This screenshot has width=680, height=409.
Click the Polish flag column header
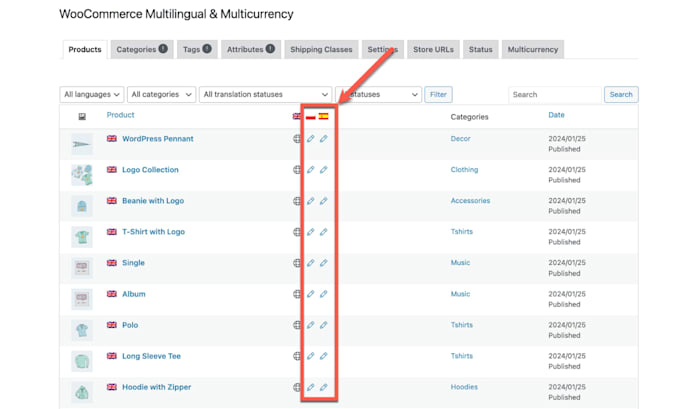[x=311, y=116]
